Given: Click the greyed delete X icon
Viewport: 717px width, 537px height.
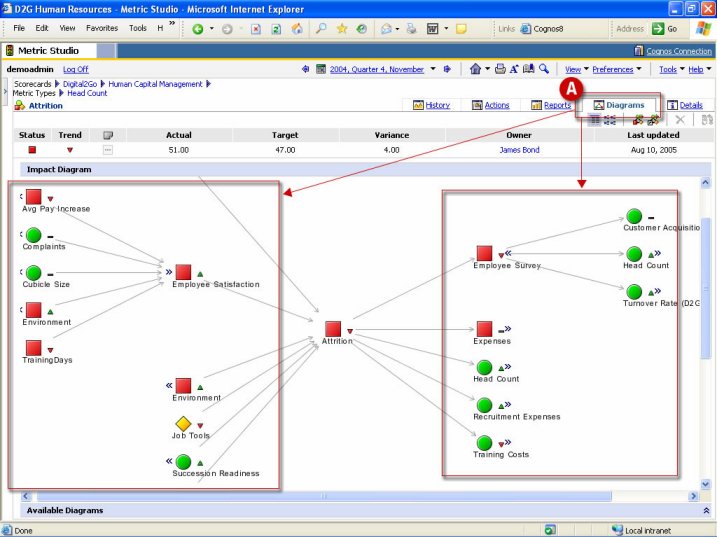Looking at the screenshot, I should (x=680, y=120).
